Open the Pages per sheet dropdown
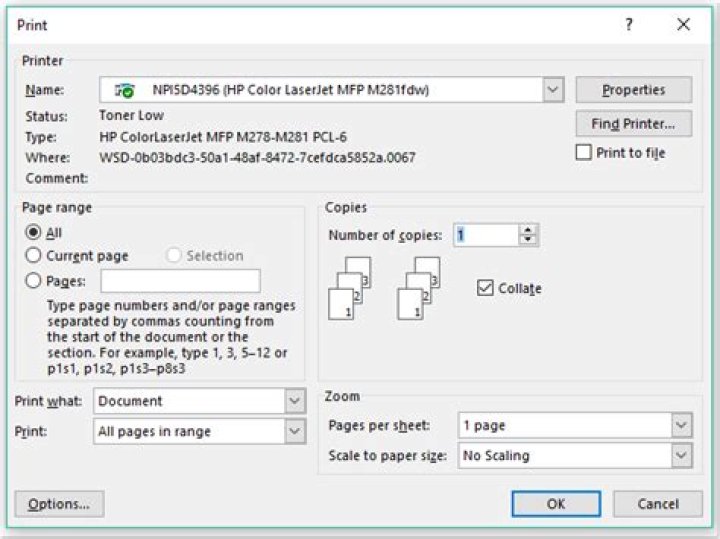The image size is (720, 539). tap(681, 425)
